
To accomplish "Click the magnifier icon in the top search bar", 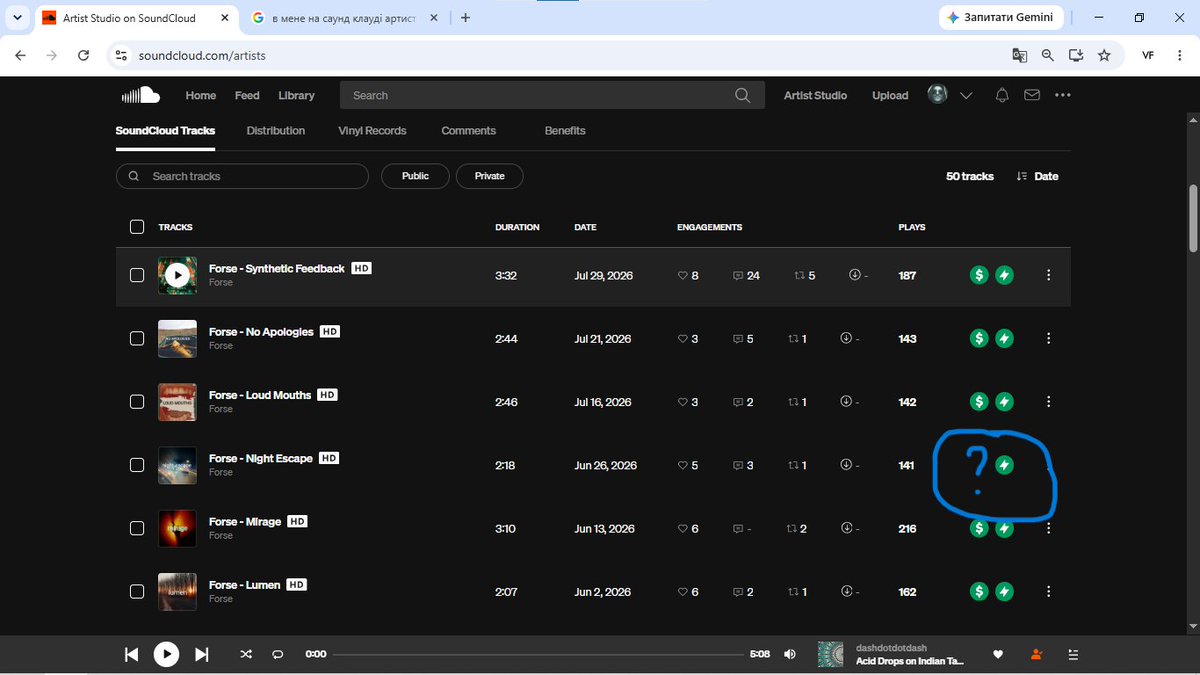I will (x=742, y=95).
